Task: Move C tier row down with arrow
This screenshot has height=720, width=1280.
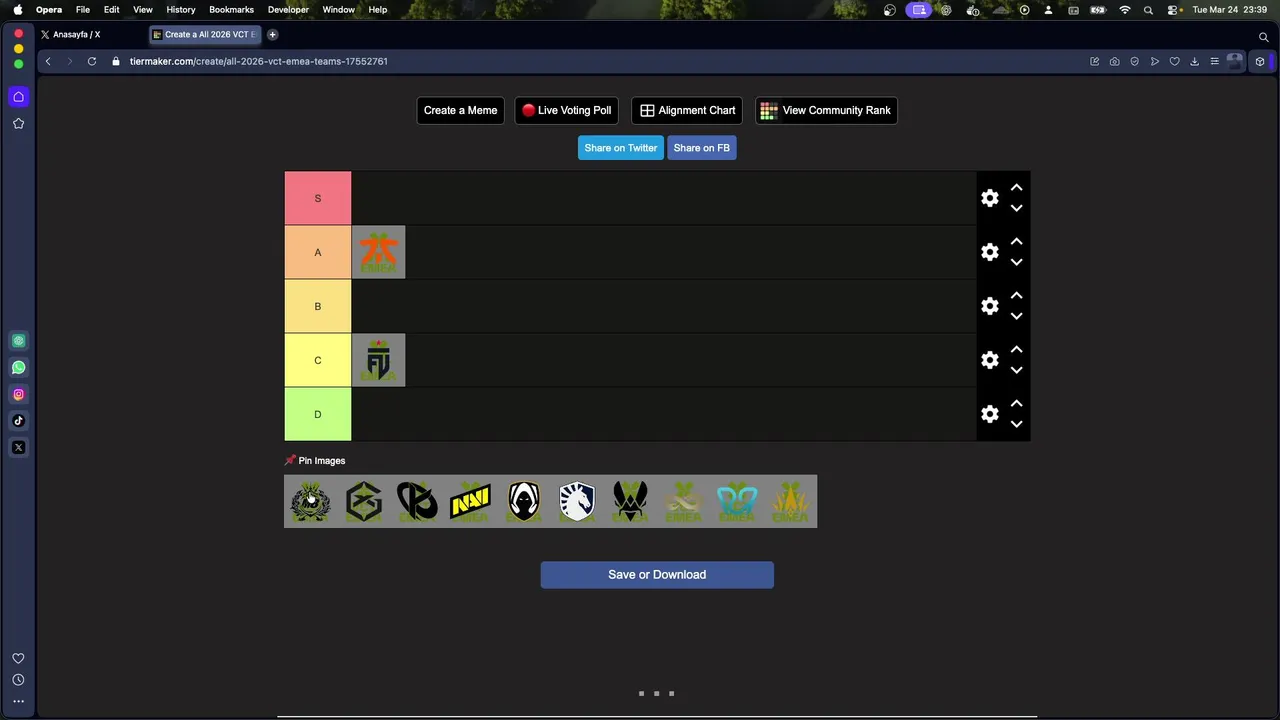Action: pos(1016,370)
